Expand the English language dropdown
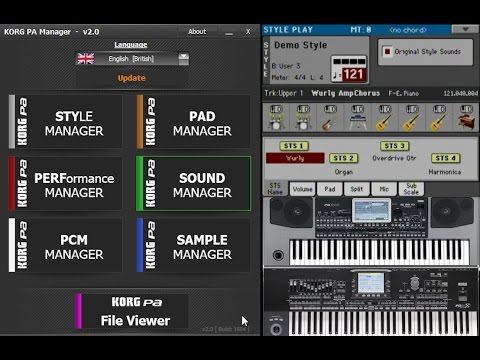Image resolution: width=480 pixels, height=360 pixels. pyautogui.click(x=184, y=59)
